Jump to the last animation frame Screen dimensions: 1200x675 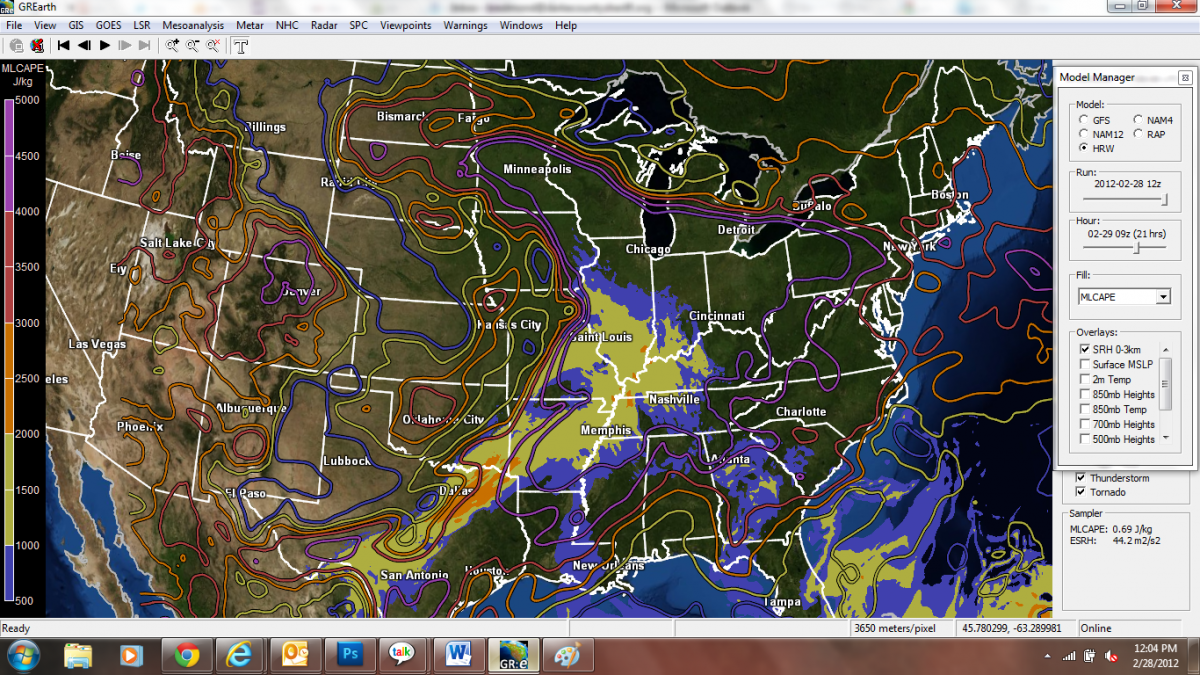[145, 45]
